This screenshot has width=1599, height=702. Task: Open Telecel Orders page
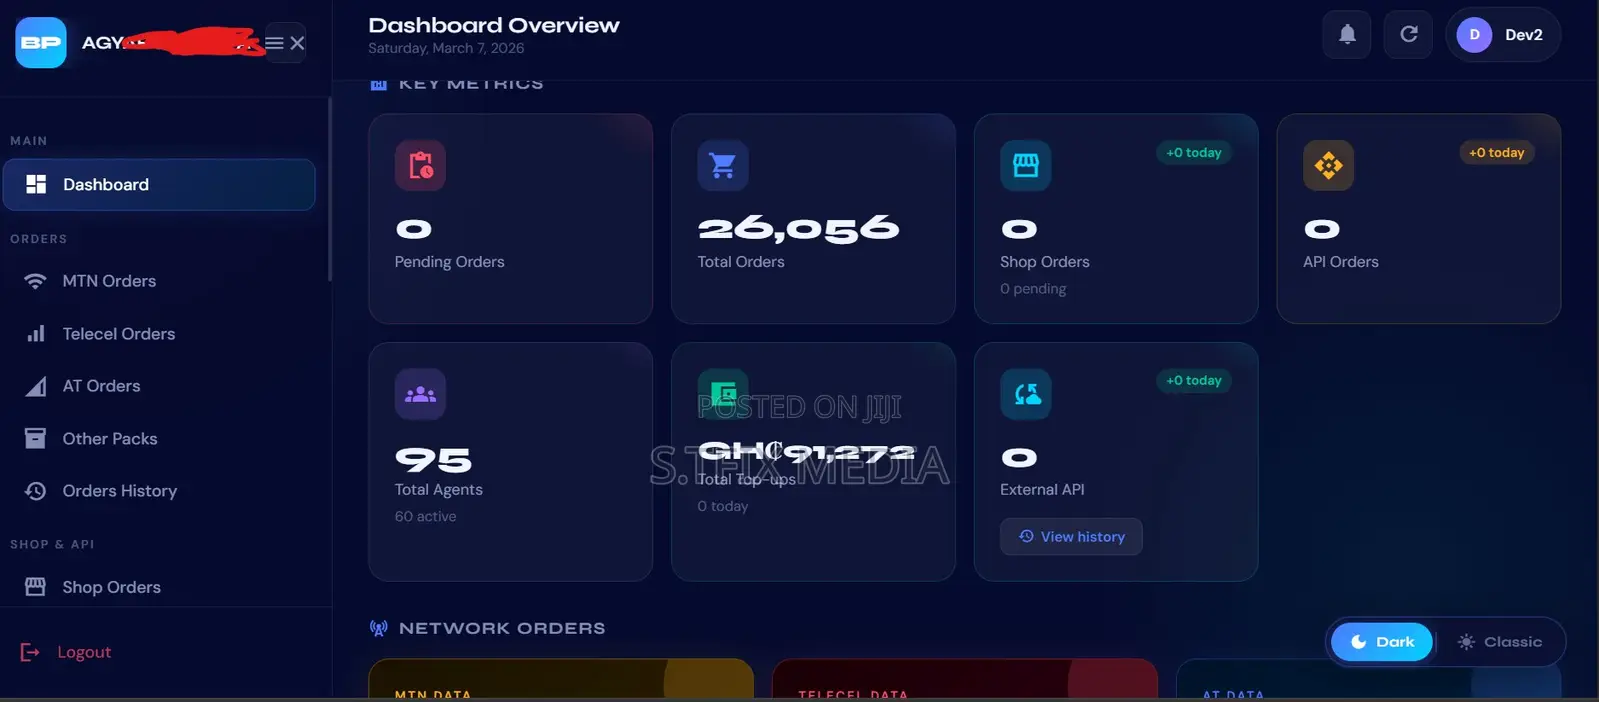(159, 334)
